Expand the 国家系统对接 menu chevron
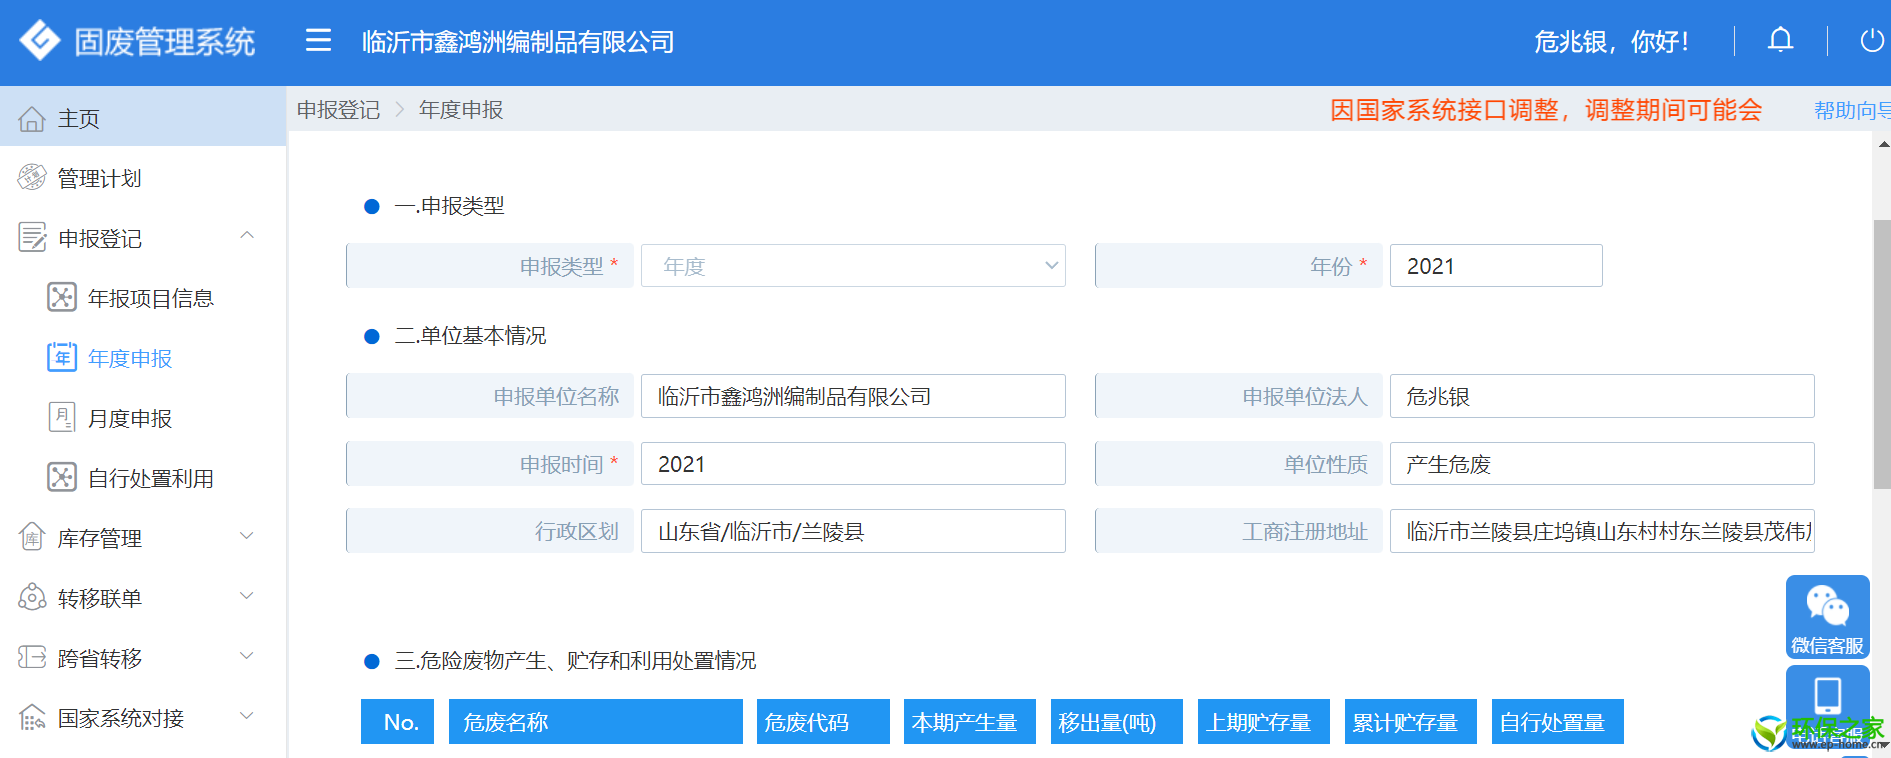 [x=247, y=717]
